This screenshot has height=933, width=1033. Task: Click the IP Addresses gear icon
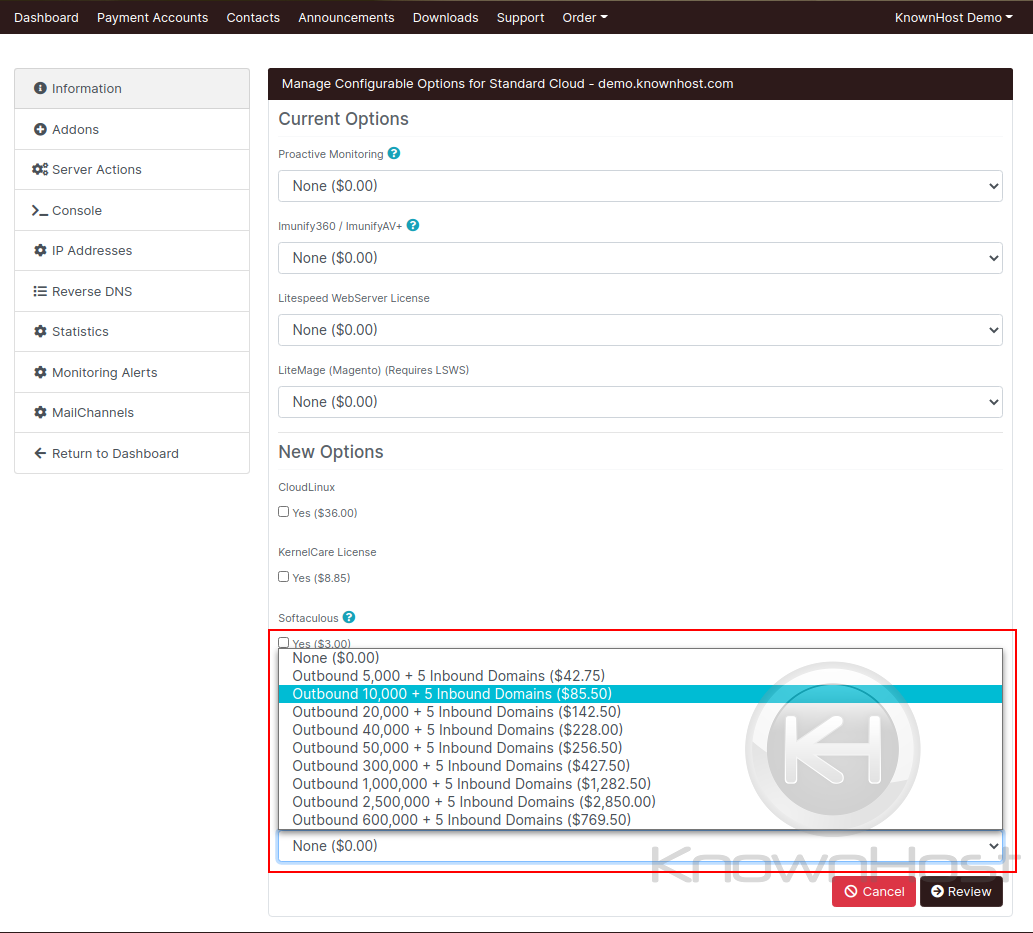coord(40,250)
